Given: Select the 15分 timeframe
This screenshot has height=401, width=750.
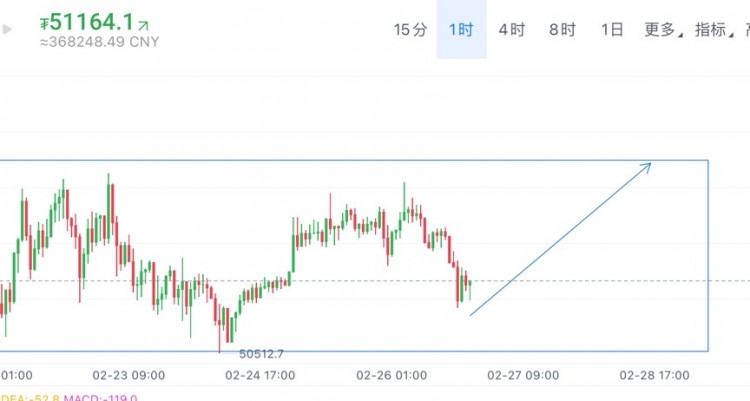Looking at the screenshot, I should pos(410,30).
